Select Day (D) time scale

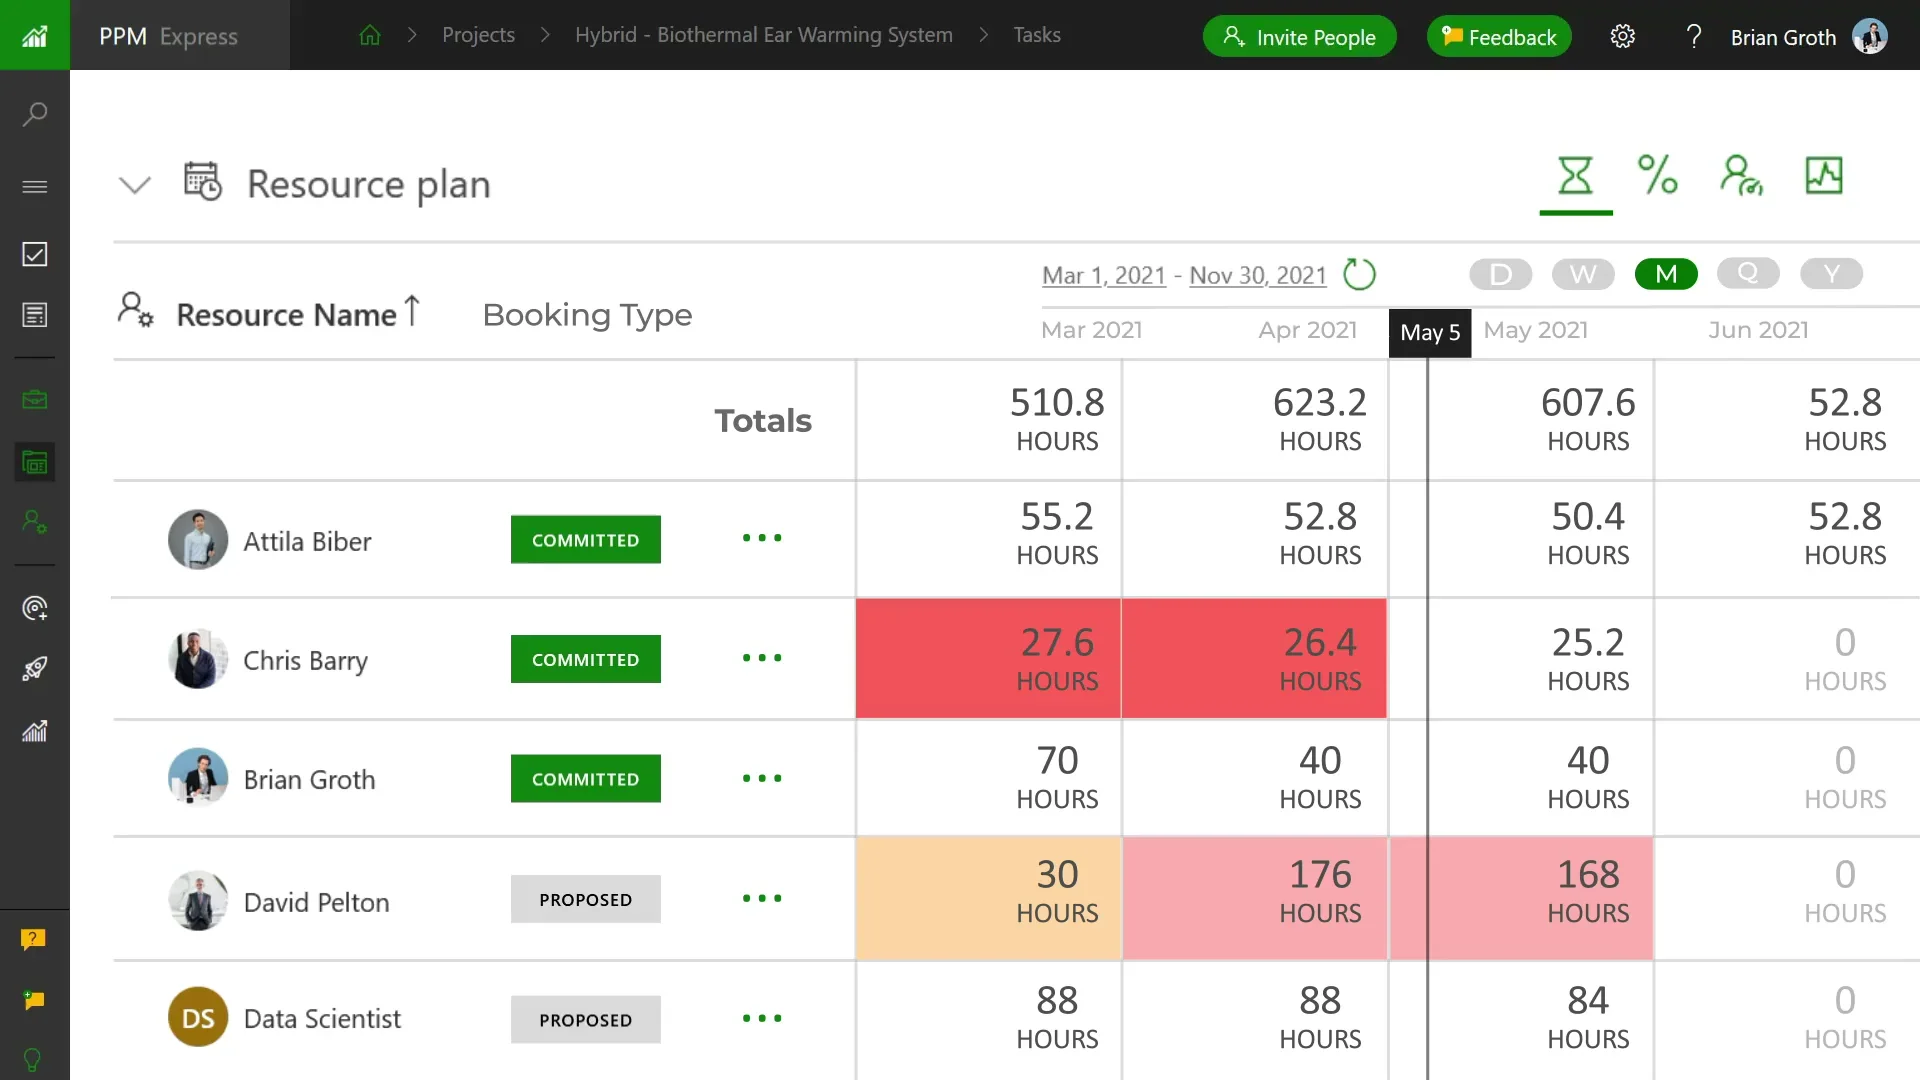1500,274
